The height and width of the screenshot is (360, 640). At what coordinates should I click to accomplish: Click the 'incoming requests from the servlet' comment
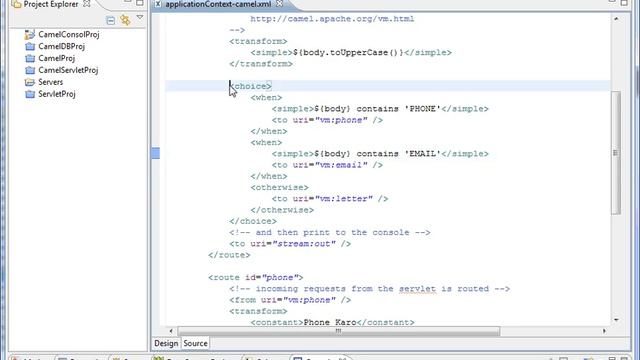tap(369, 289)
